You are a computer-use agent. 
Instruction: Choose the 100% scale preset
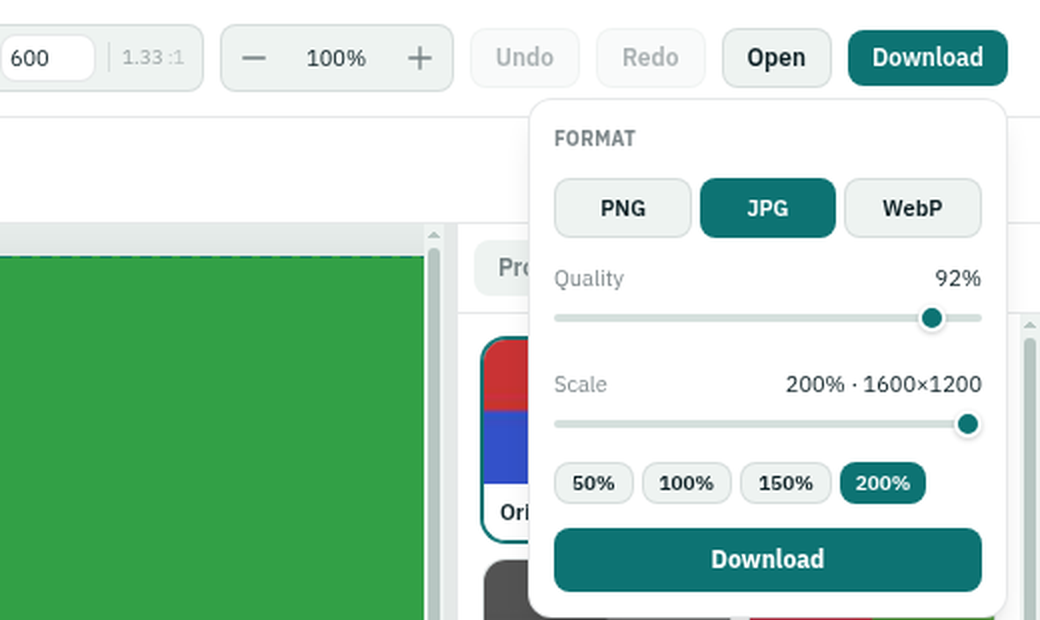pos(686,483)
